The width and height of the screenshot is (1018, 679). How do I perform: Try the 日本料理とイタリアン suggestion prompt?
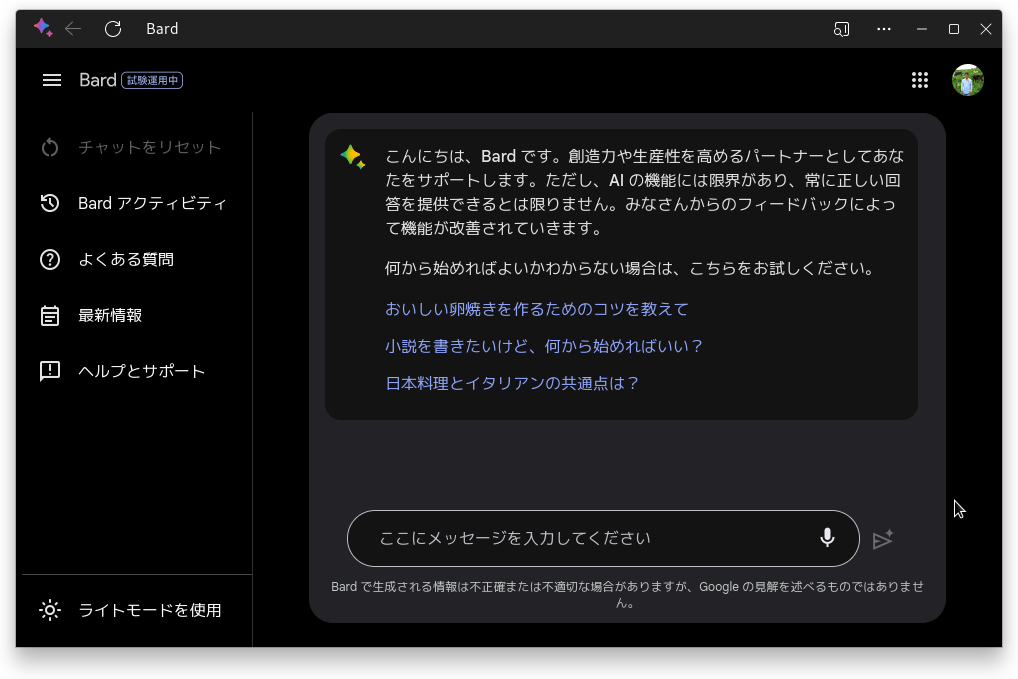pos(512,383)
